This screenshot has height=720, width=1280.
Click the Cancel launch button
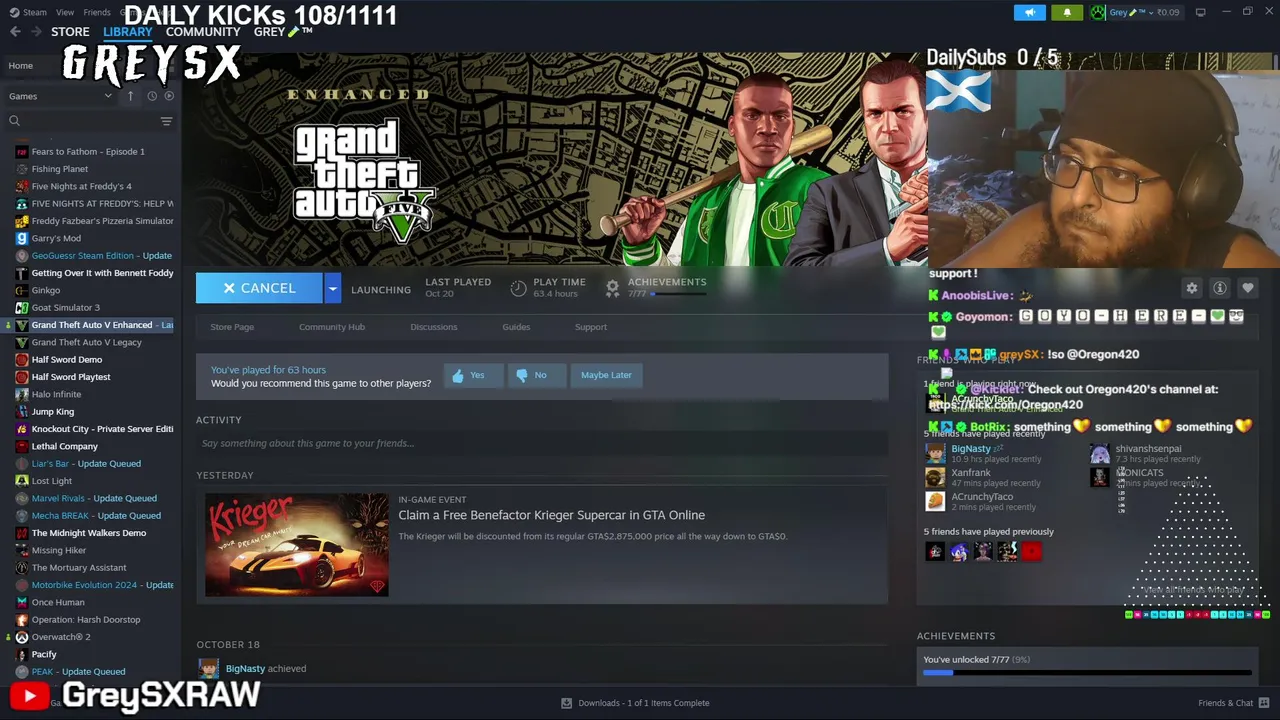(x=260, y=288)
